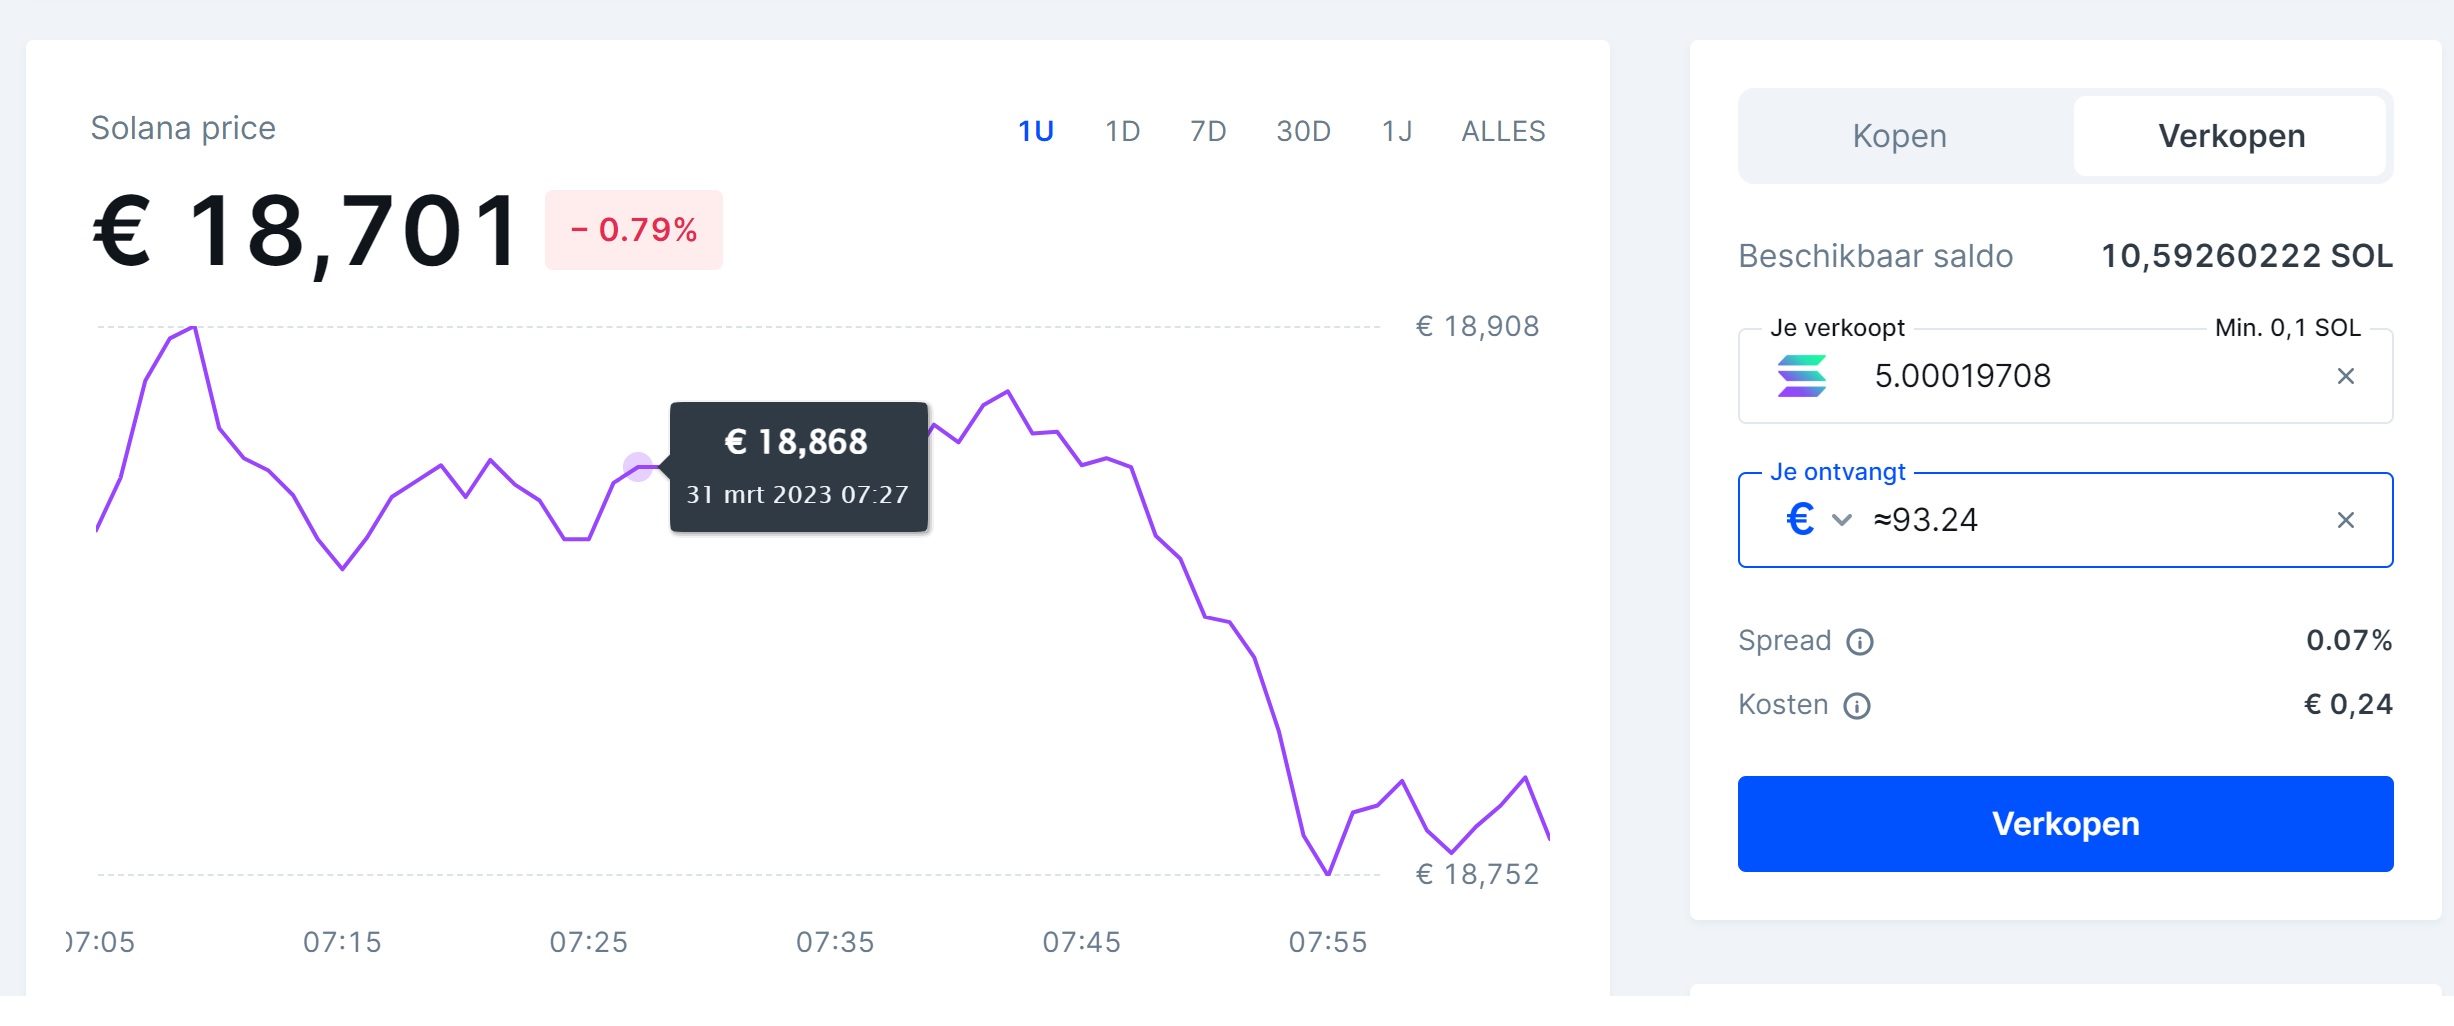Screen dimensions: 2454x1026
Task: Click the available balance 10,59260222 SOL
Action: (x=2246, y=256)
